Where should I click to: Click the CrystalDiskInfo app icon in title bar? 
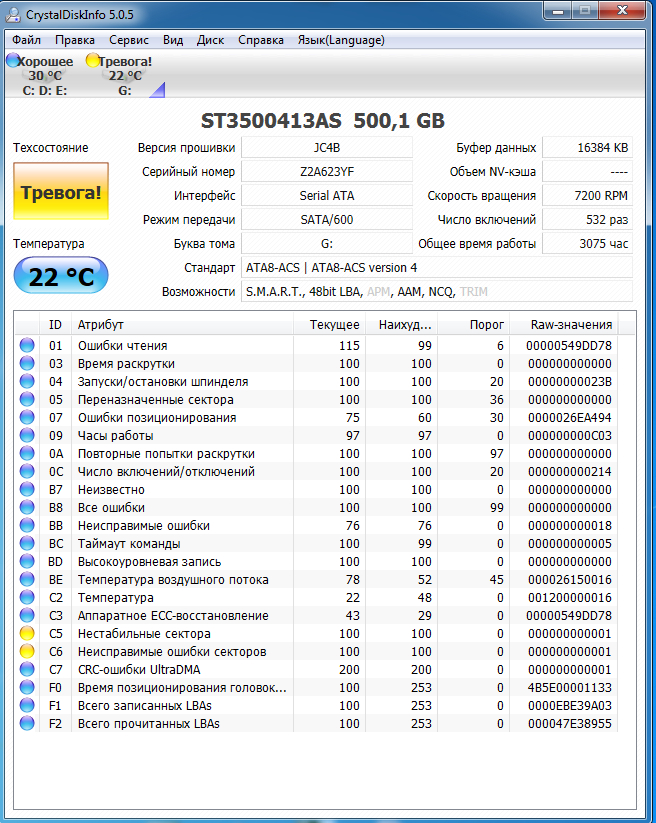coord(15,14)
